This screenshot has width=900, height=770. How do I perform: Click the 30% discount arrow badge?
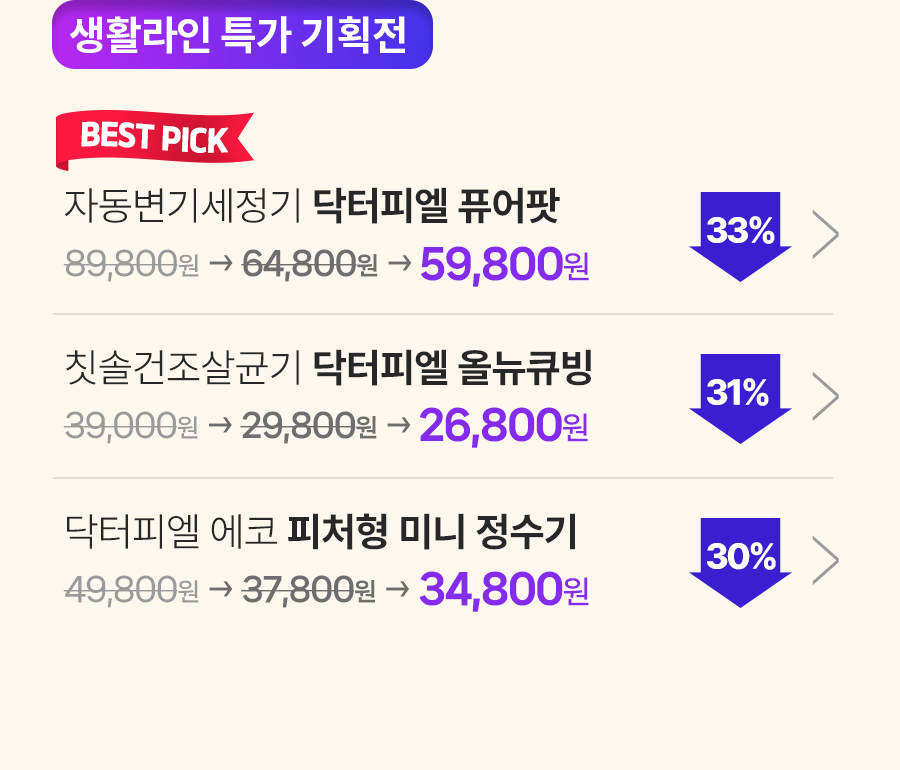tap(740, 563)
